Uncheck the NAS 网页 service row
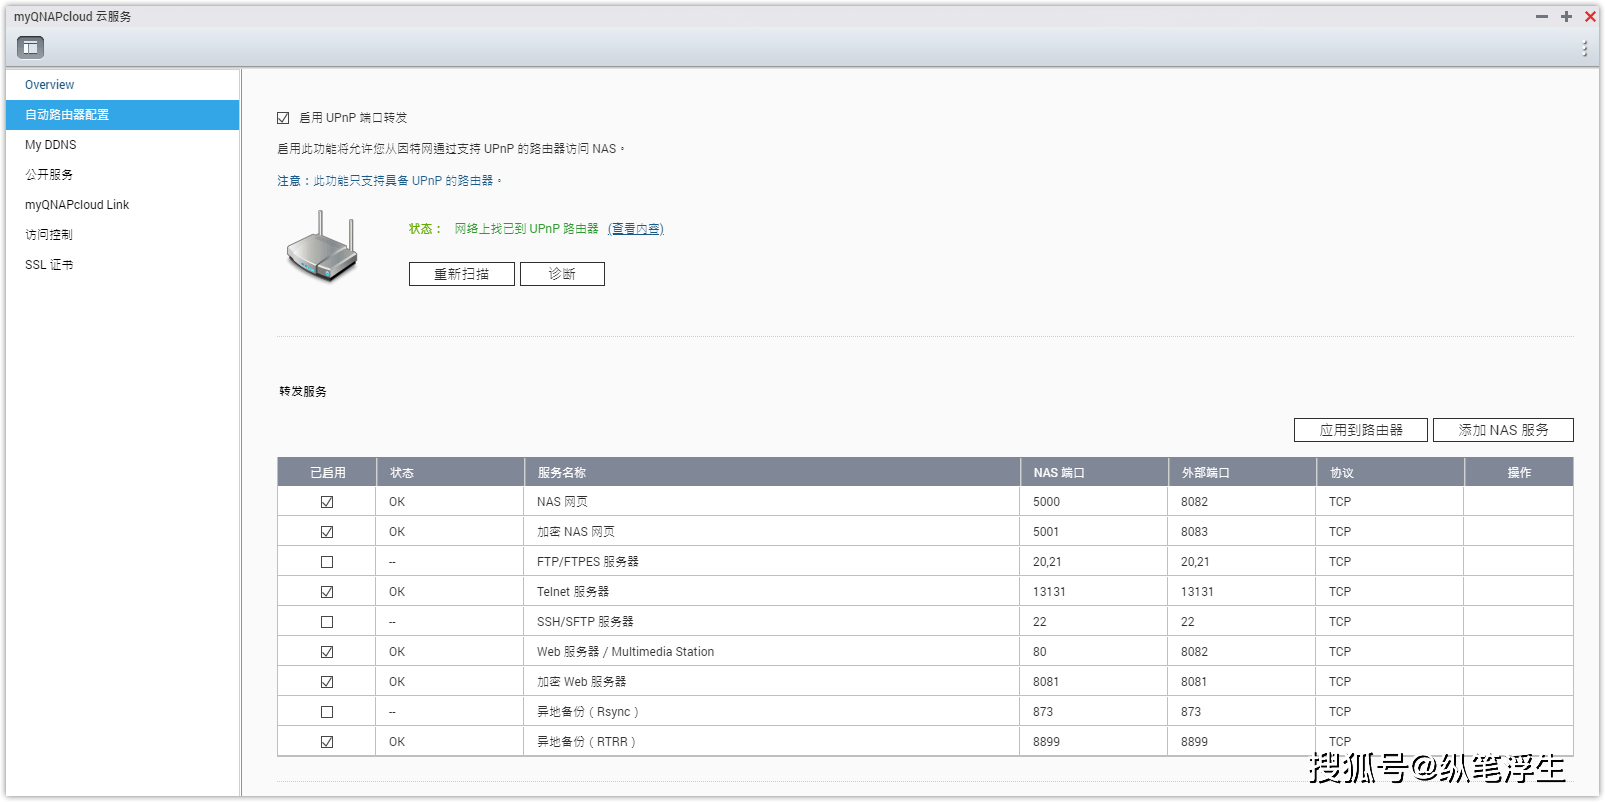This screenshot has width=1605, height=802. pyautogui.click(x=327, y=502)
